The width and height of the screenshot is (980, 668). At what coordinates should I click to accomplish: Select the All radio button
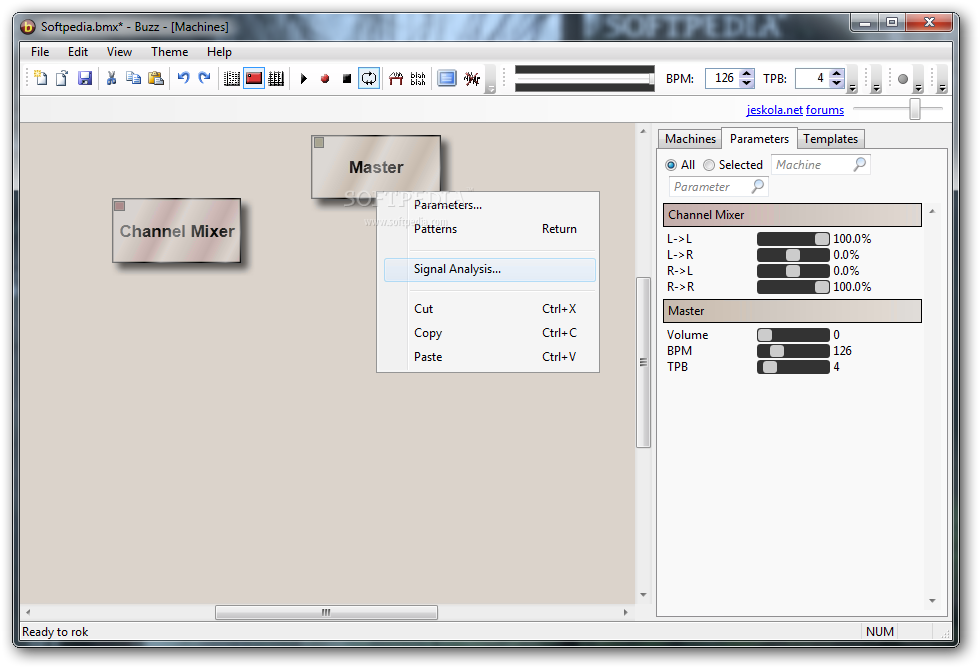671,165
